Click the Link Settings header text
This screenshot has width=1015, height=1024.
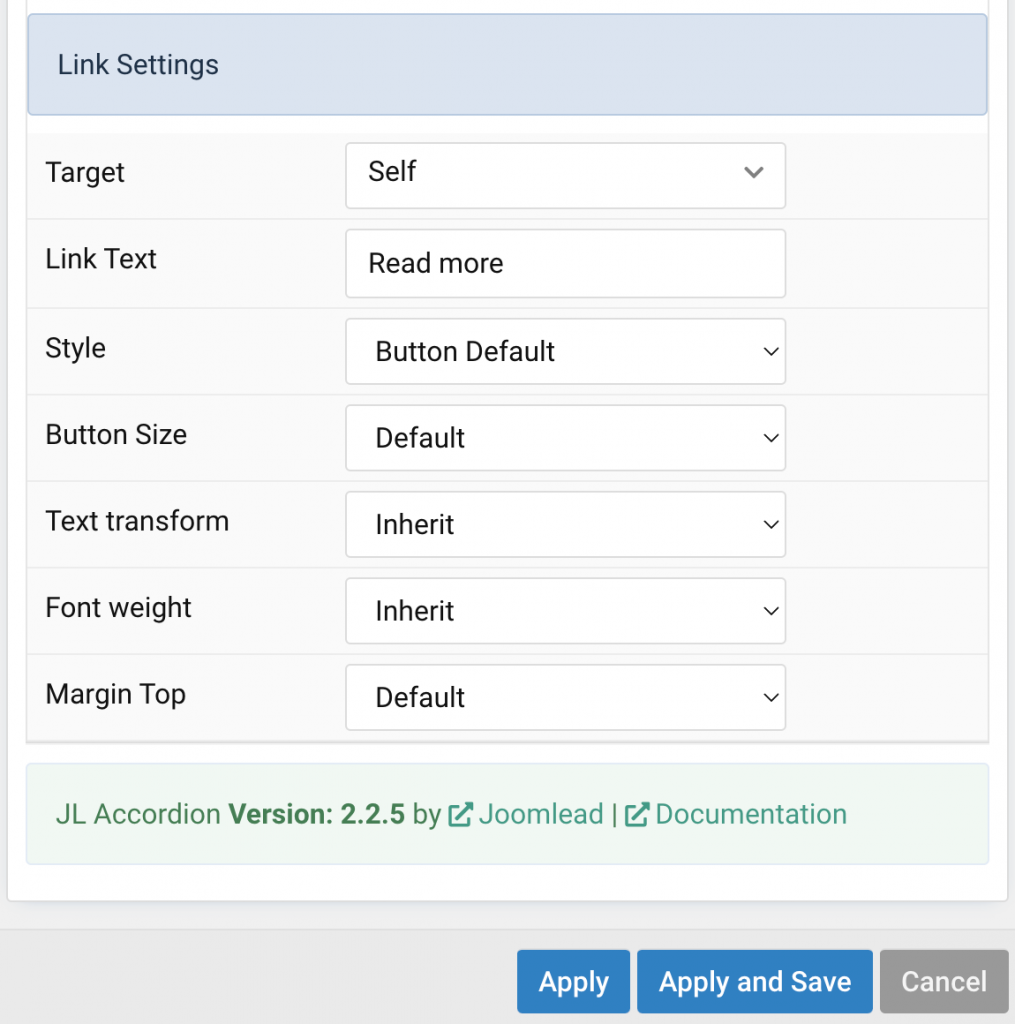pyautogui.click(x=138, y=64)
